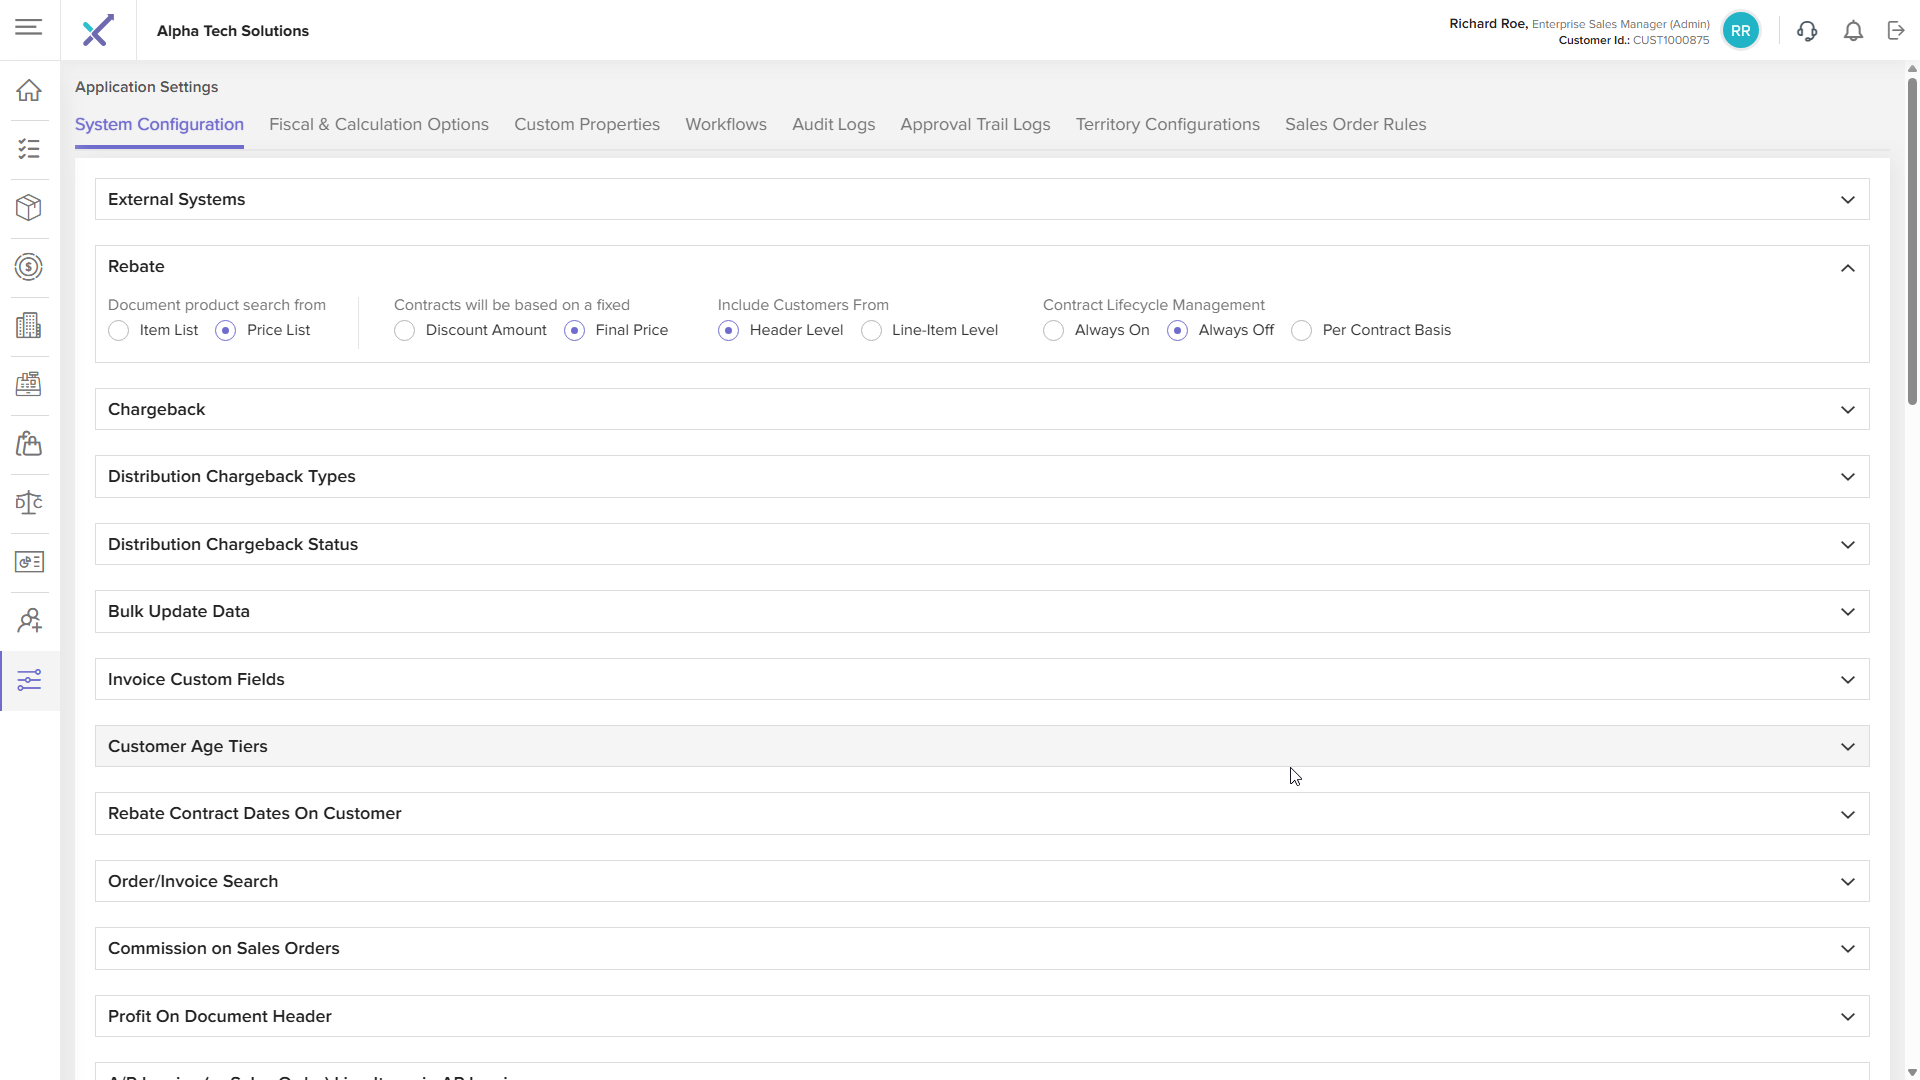Switch to Fiscal & Calculation Options tab

click(378, 125)
